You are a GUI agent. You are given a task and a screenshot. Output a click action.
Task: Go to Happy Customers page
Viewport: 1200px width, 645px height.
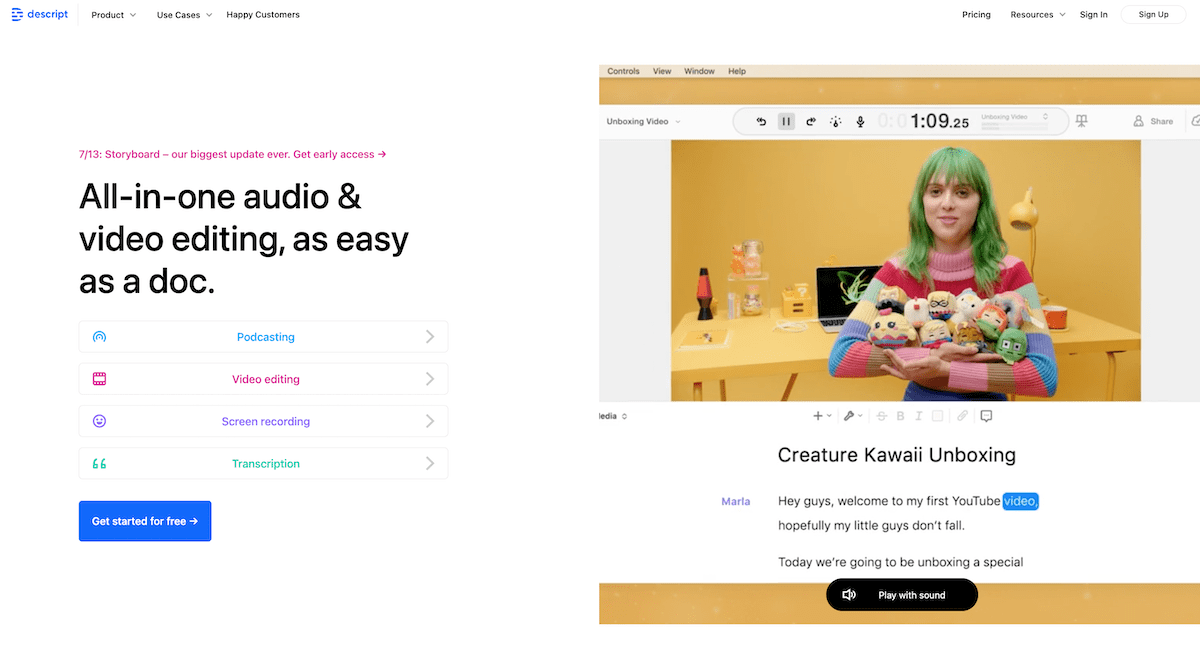(x=263, y=15)
